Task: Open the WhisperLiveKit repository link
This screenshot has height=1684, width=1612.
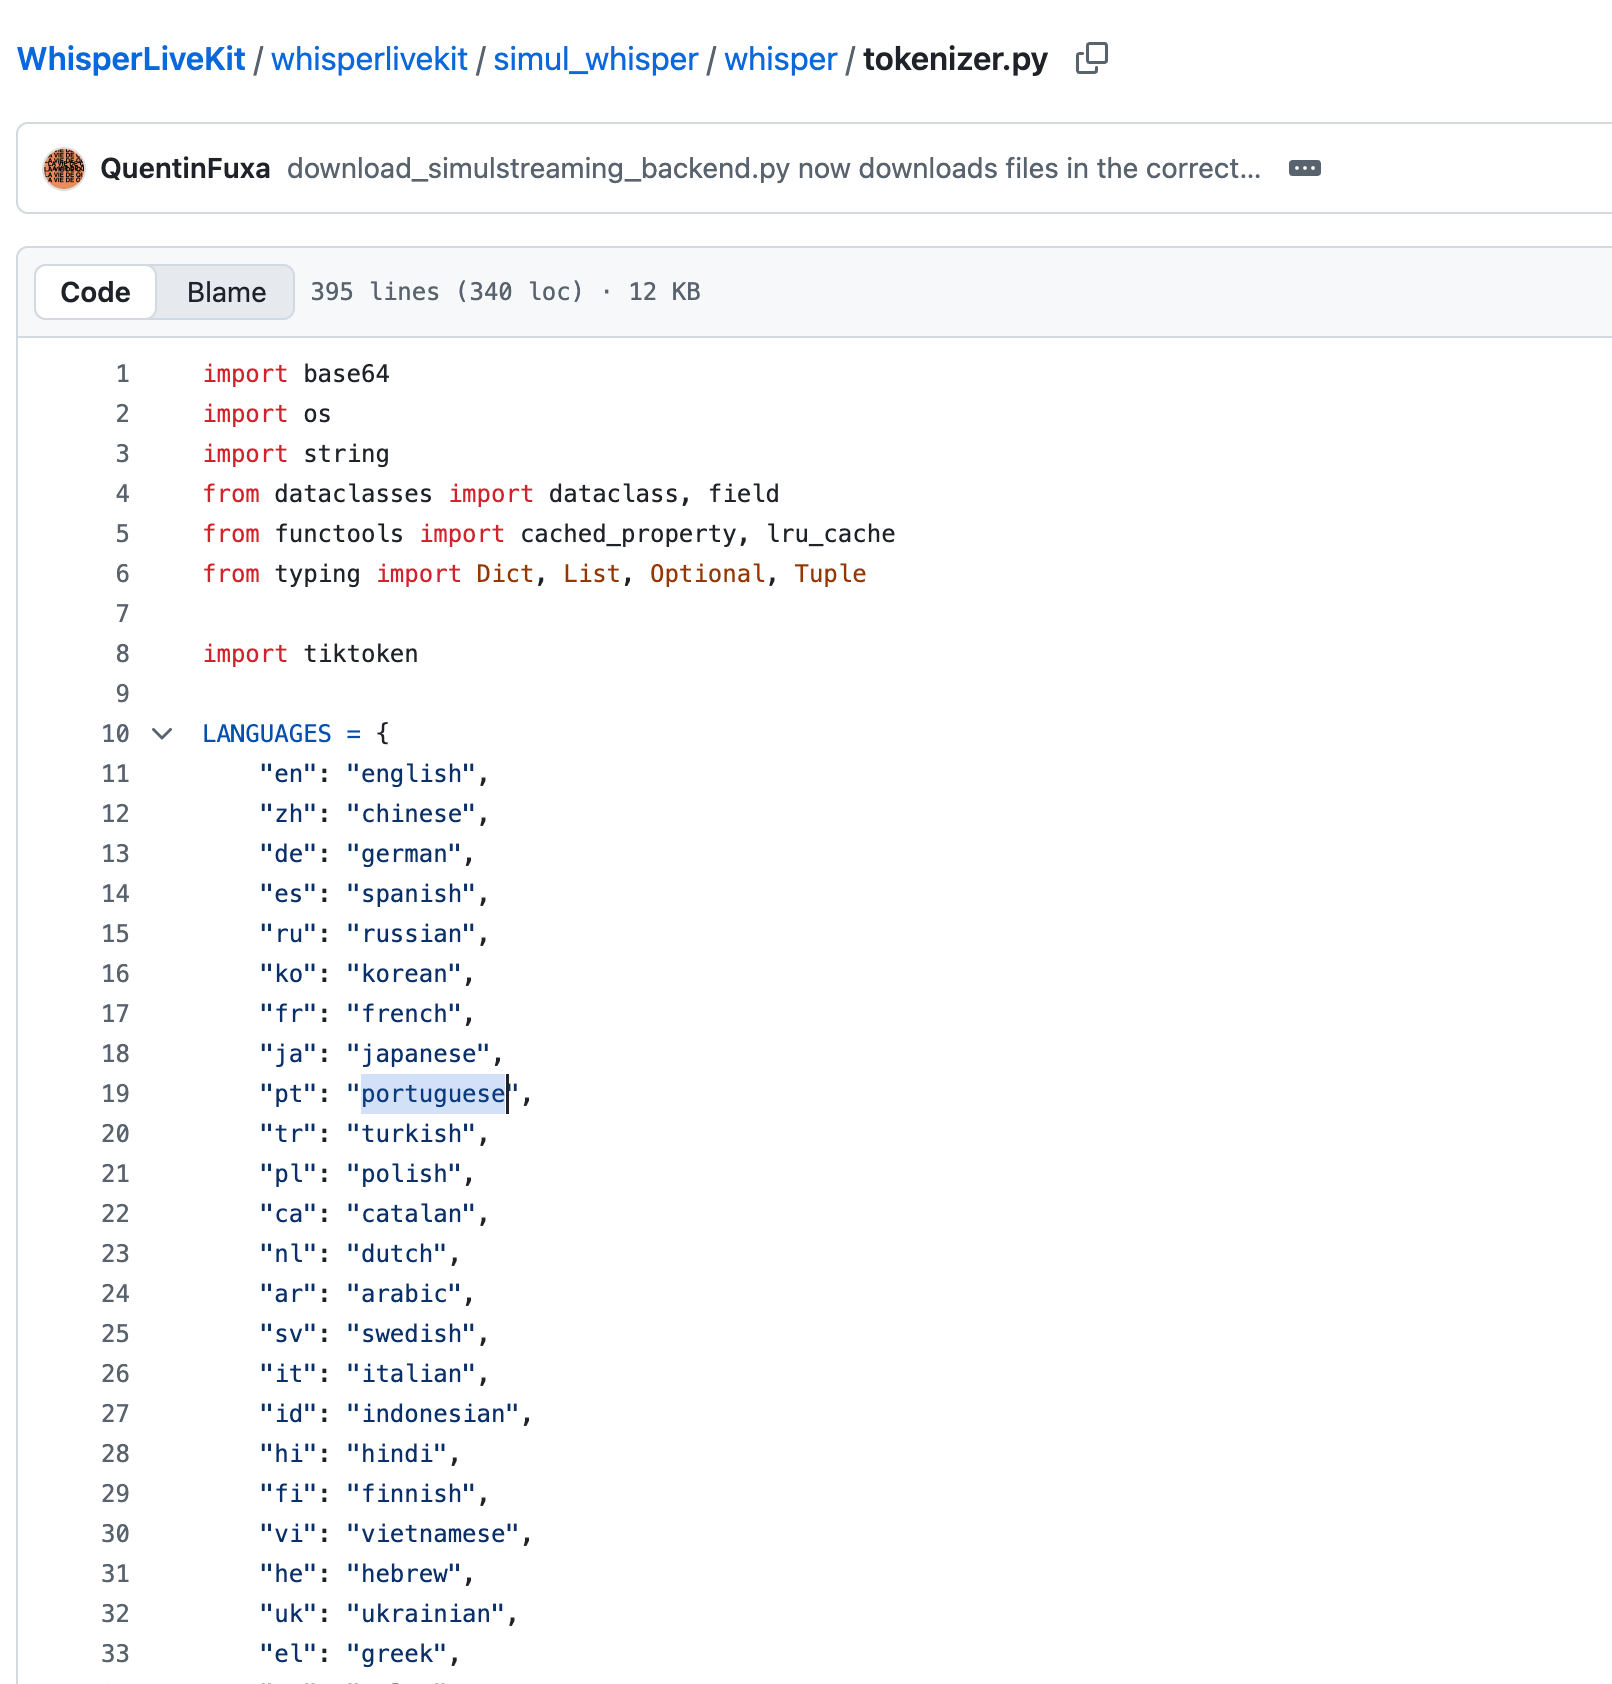Action: pyautogui.click(x=131, y=59)
